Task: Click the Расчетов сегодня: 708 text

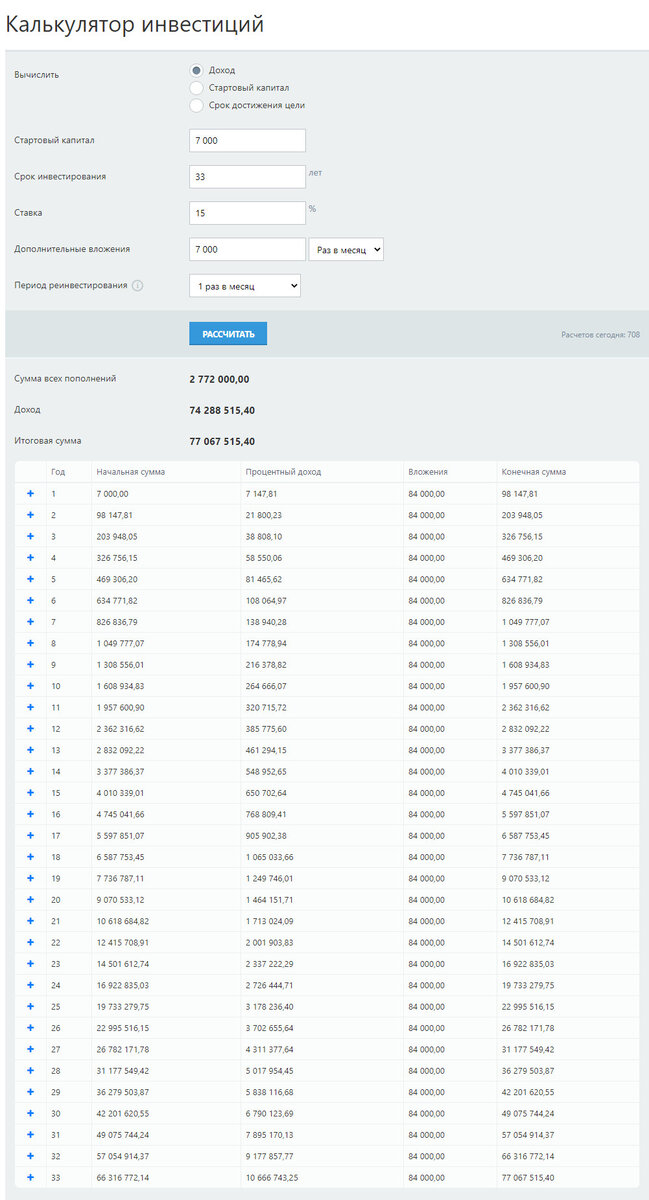Action: click(x=601, y=335)
